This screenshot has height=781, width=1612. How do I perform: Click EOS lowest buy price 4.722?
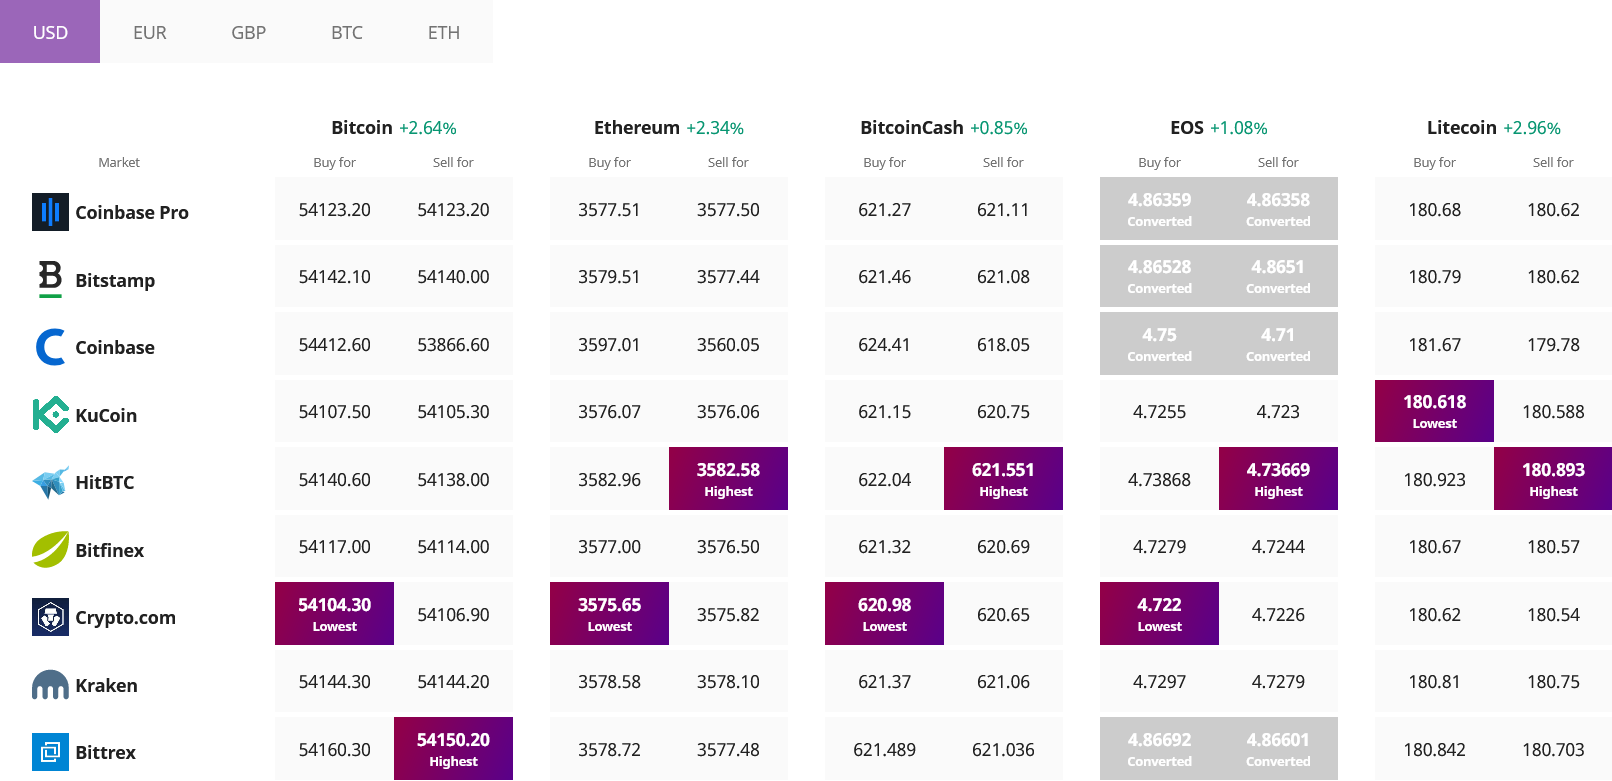(x=1159, y=613)
